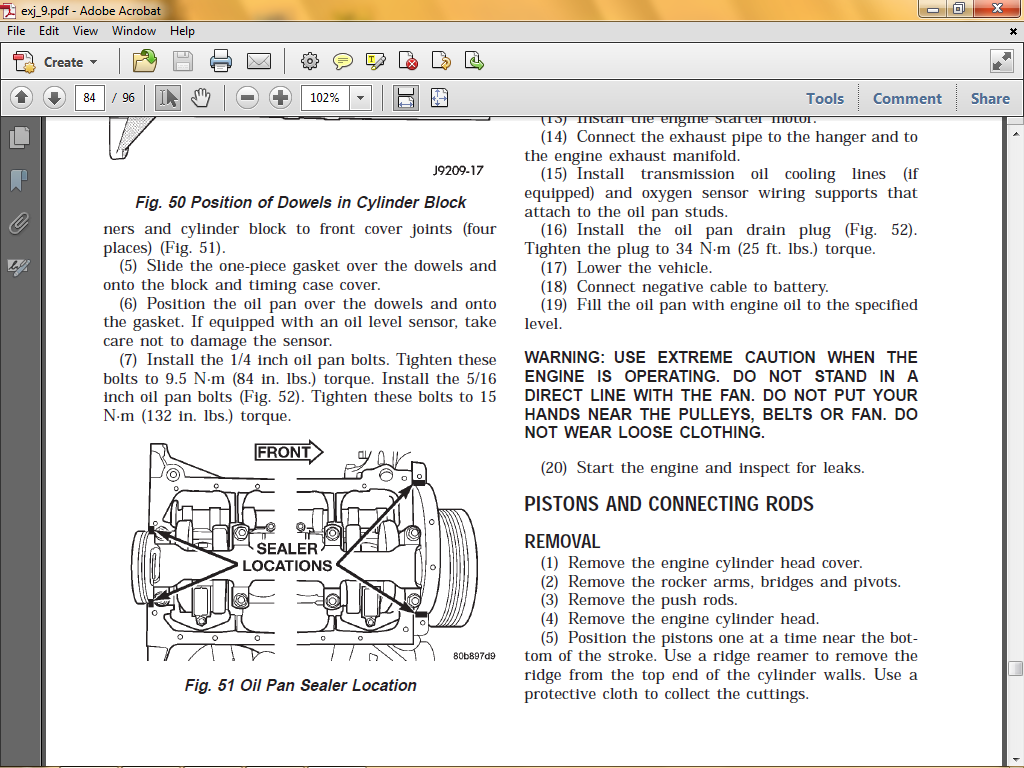
Task: Send the file by email envelope icon
Action: pyautogui.click(x=259, y=62)
